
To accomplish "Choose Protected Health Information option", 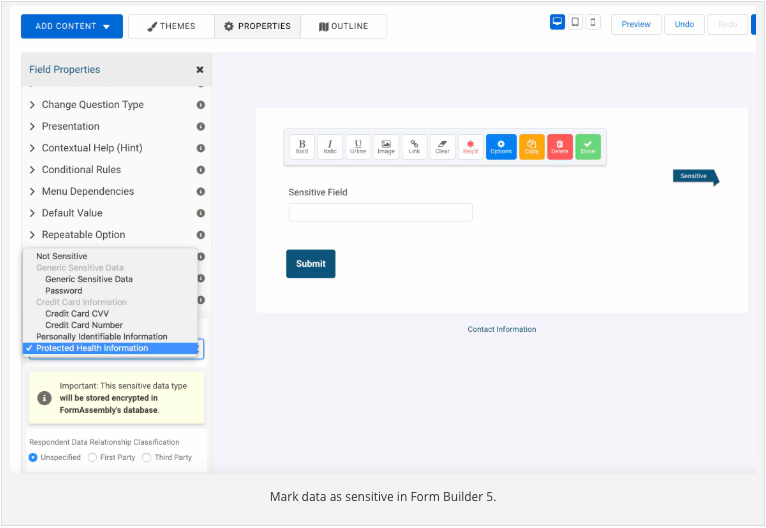I will click(x=110, y=348).
